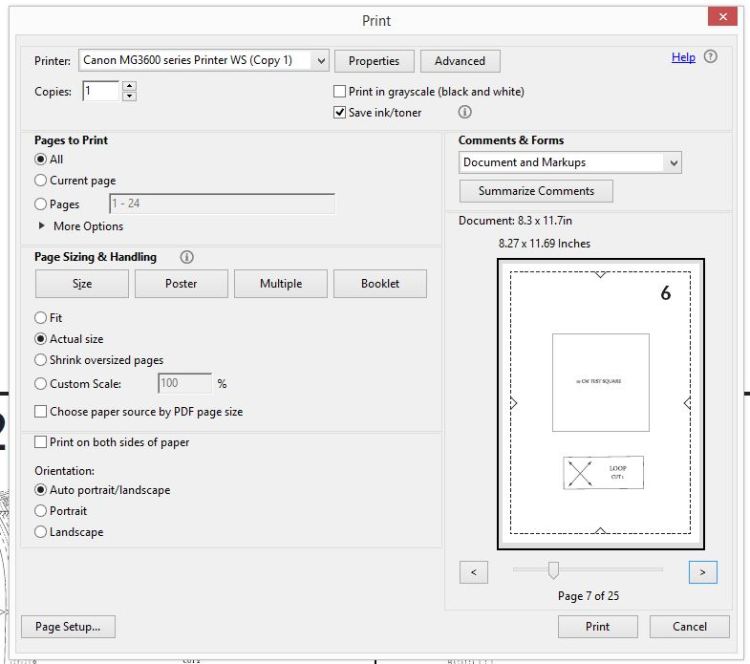Enable Print on both sides of paper
Image resolution: width=750 pixels, height=664 pixels.
[41, 442]
